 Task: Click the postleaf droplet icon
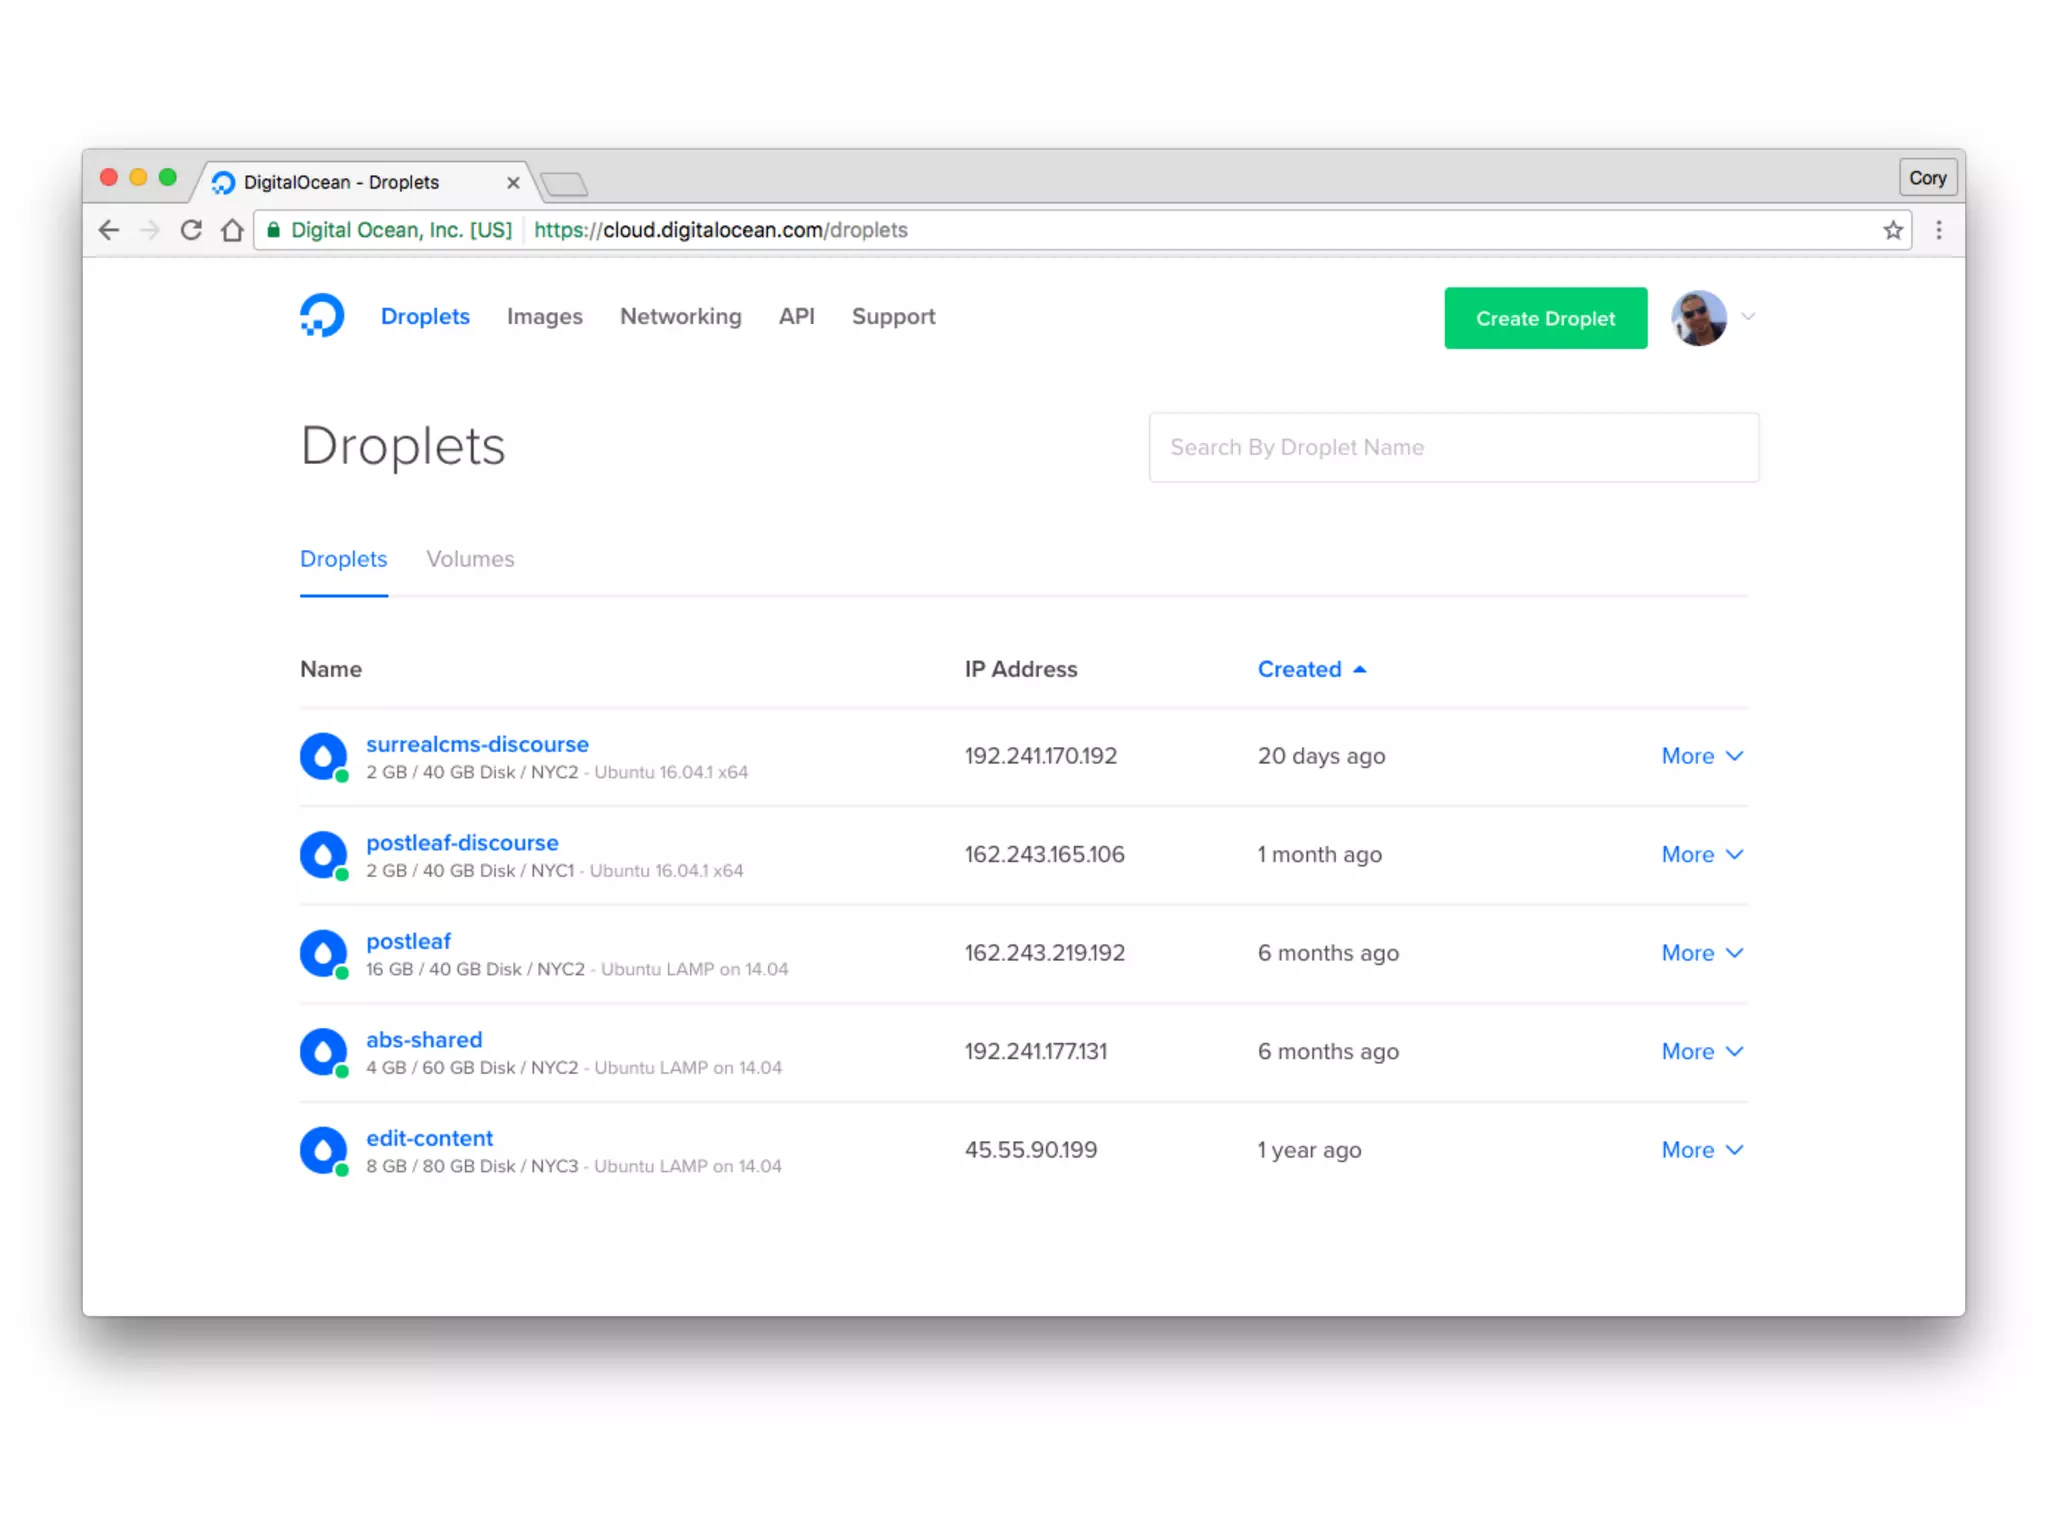323,954
